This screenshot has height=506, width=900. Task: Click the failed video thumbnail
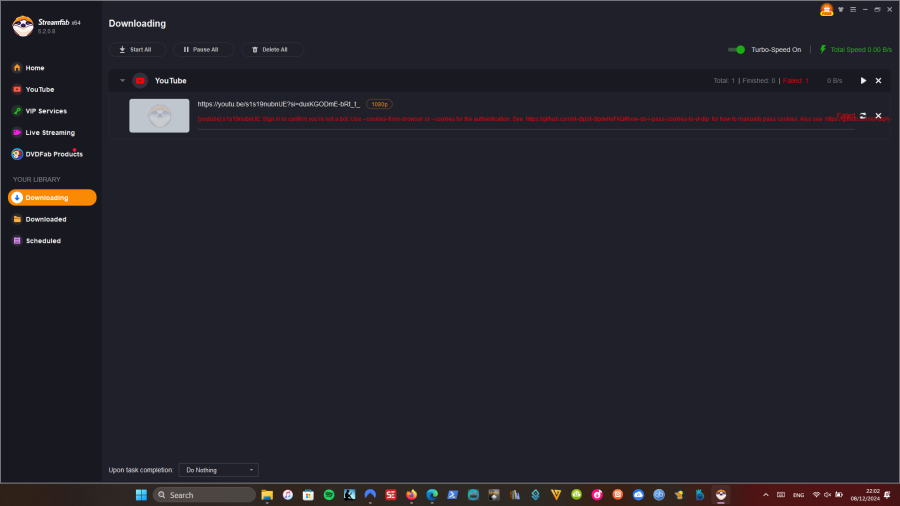[x=159, y=116]
